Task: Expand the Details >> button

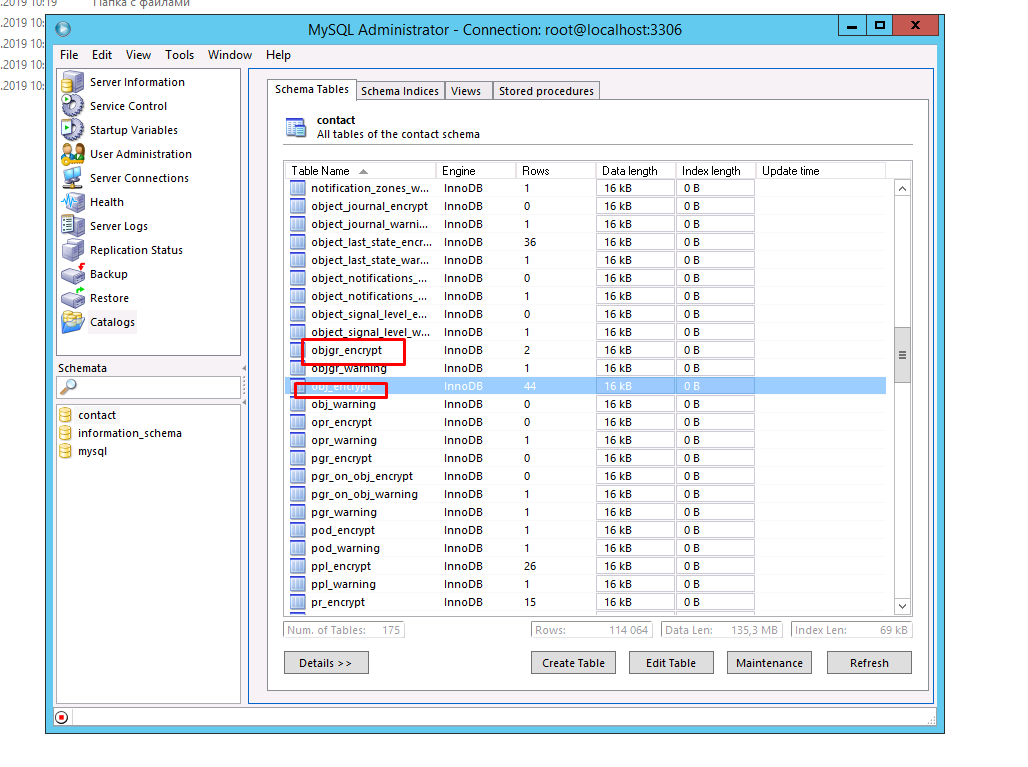Action: point(326,663)
